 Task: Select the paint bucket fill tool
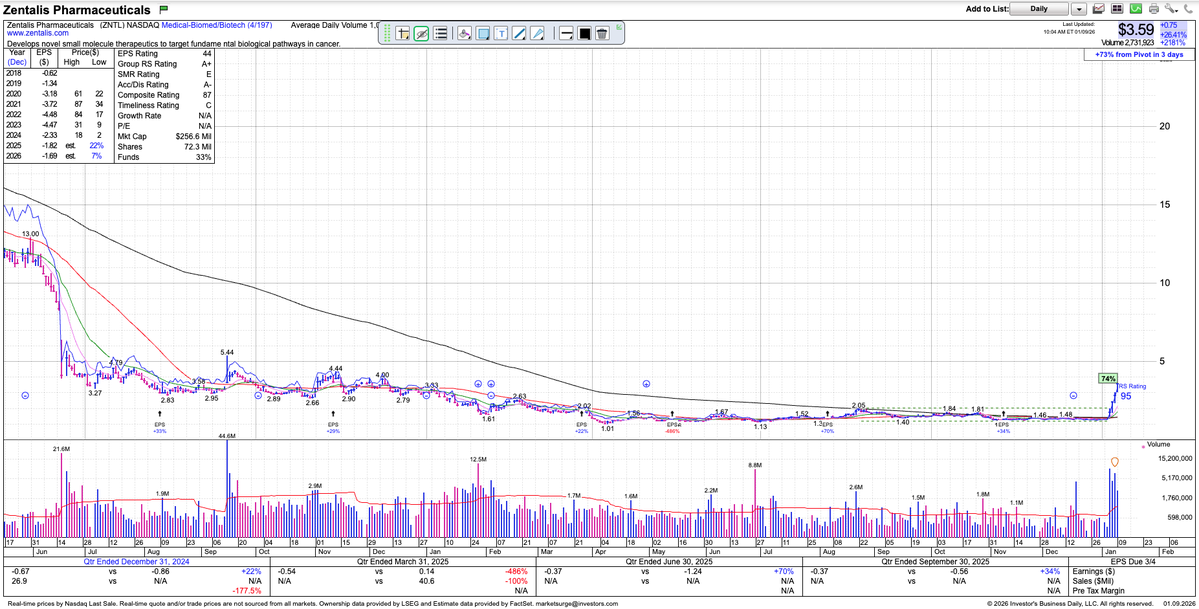tap(464, 33)
